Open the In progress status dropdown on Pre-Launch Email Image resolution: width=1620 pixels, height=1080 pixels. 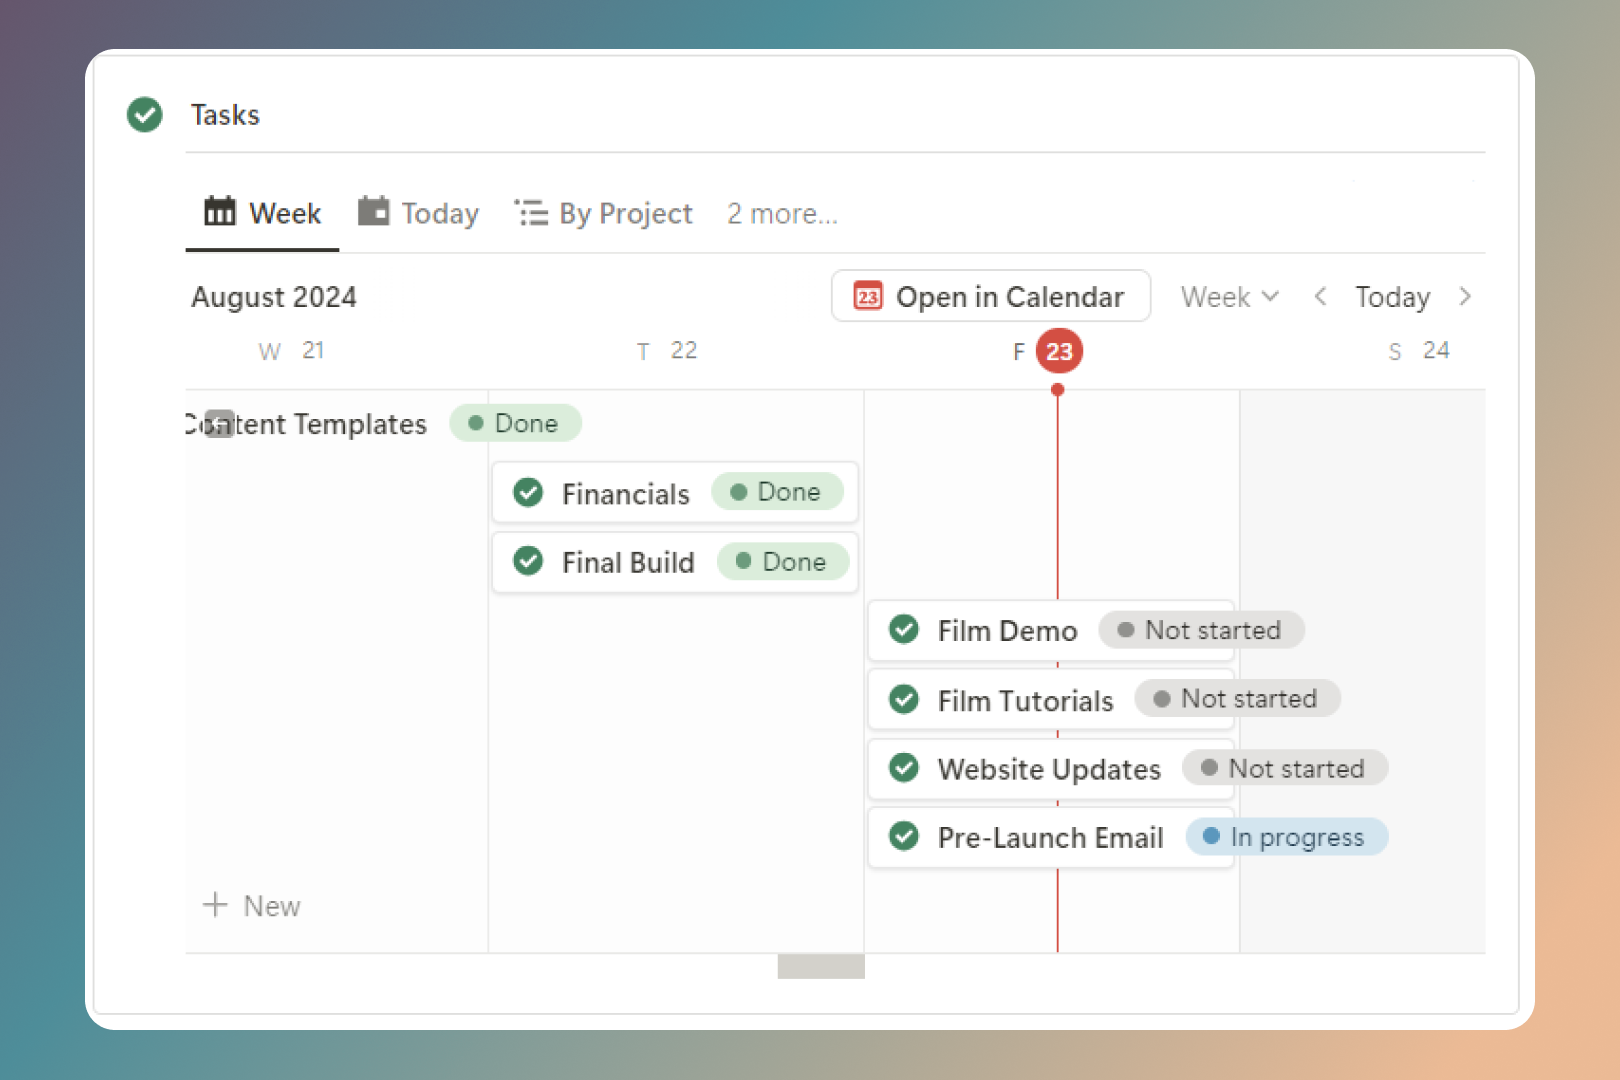[x=1286, y=837]
